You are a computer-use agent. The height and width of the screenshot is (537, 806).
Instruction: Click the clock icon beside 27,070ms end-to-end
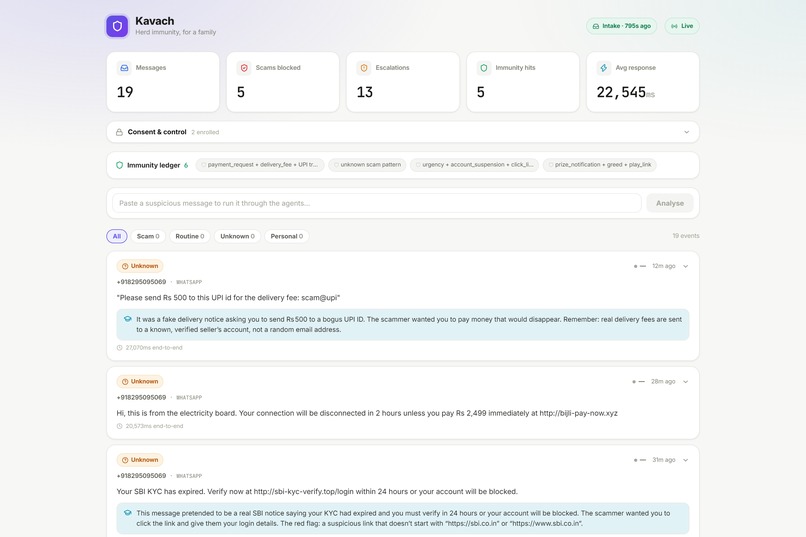point(119,348)
